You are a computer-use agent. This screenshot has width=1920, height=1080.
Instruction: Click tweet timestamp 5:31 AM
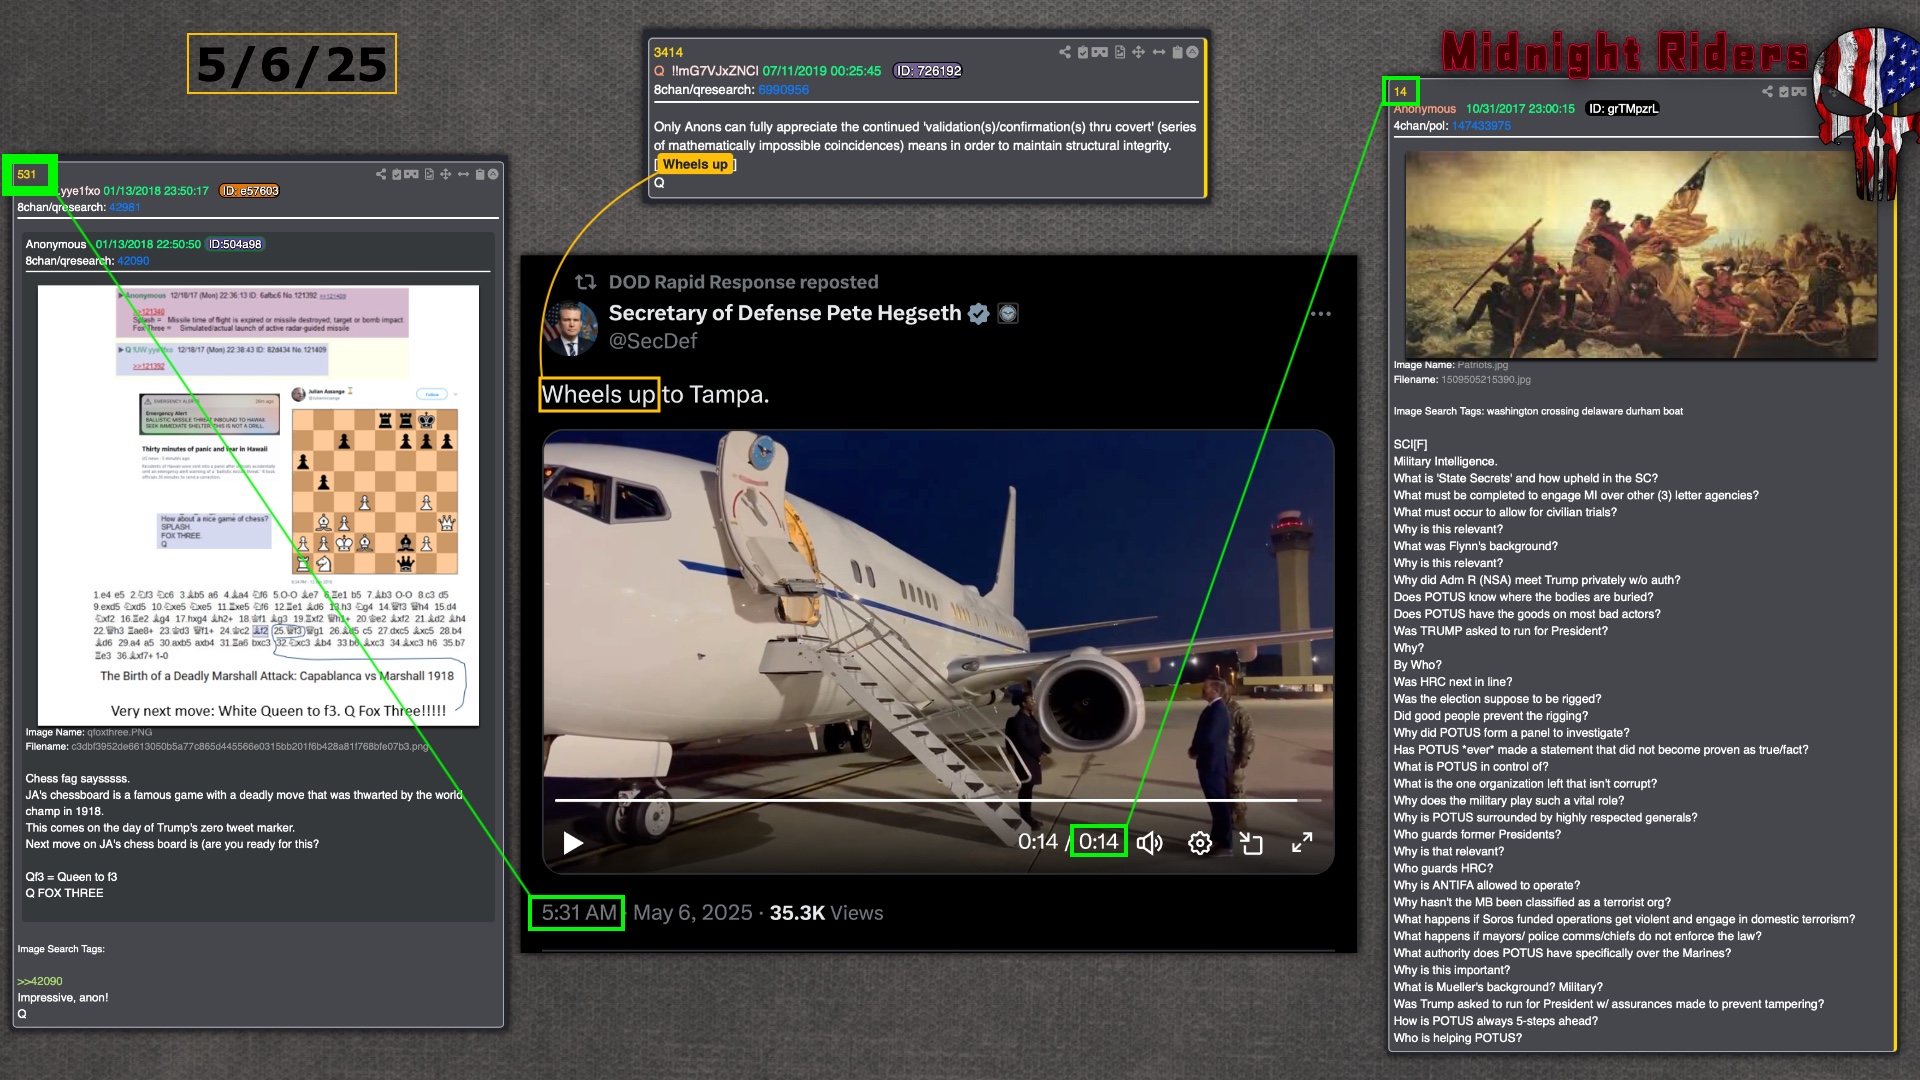click(578, 913)
